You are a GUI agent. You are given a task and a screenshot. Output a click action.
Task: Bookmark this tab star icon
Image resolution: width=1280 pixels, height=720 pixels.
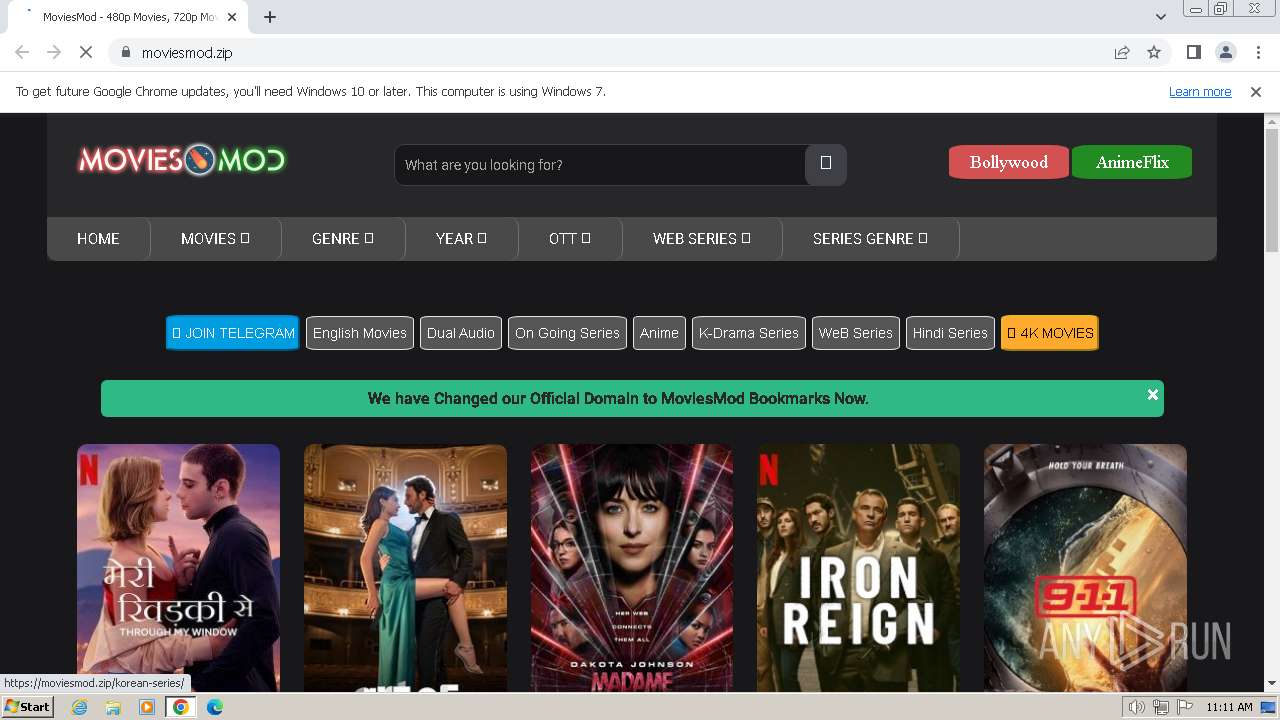click(1154, 52)
